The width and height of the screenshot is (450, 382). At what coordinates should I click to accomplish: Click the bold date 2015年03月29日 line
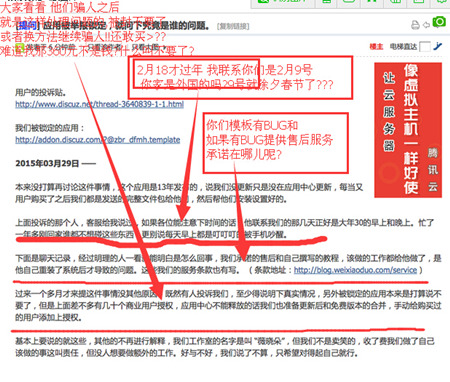pyautogui.click(x=56, y=163)
